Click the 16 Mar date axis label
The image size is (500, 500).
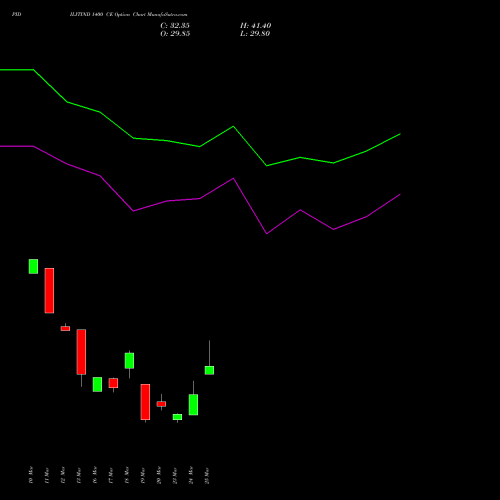tap(95, 475)
